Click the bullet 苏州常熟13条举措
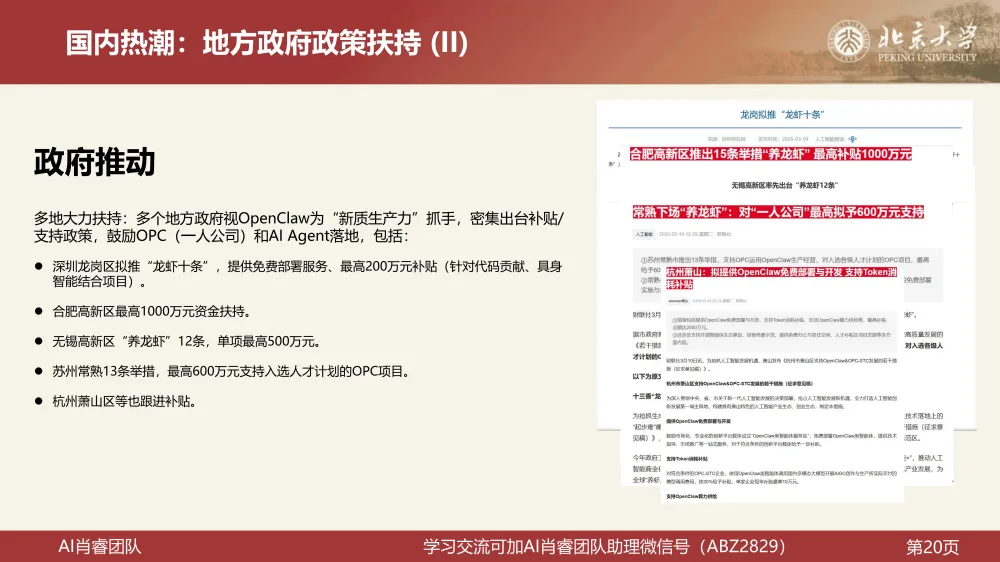Image resolution: width=1000 pixels, height=562 pixels. pos(232,371)
